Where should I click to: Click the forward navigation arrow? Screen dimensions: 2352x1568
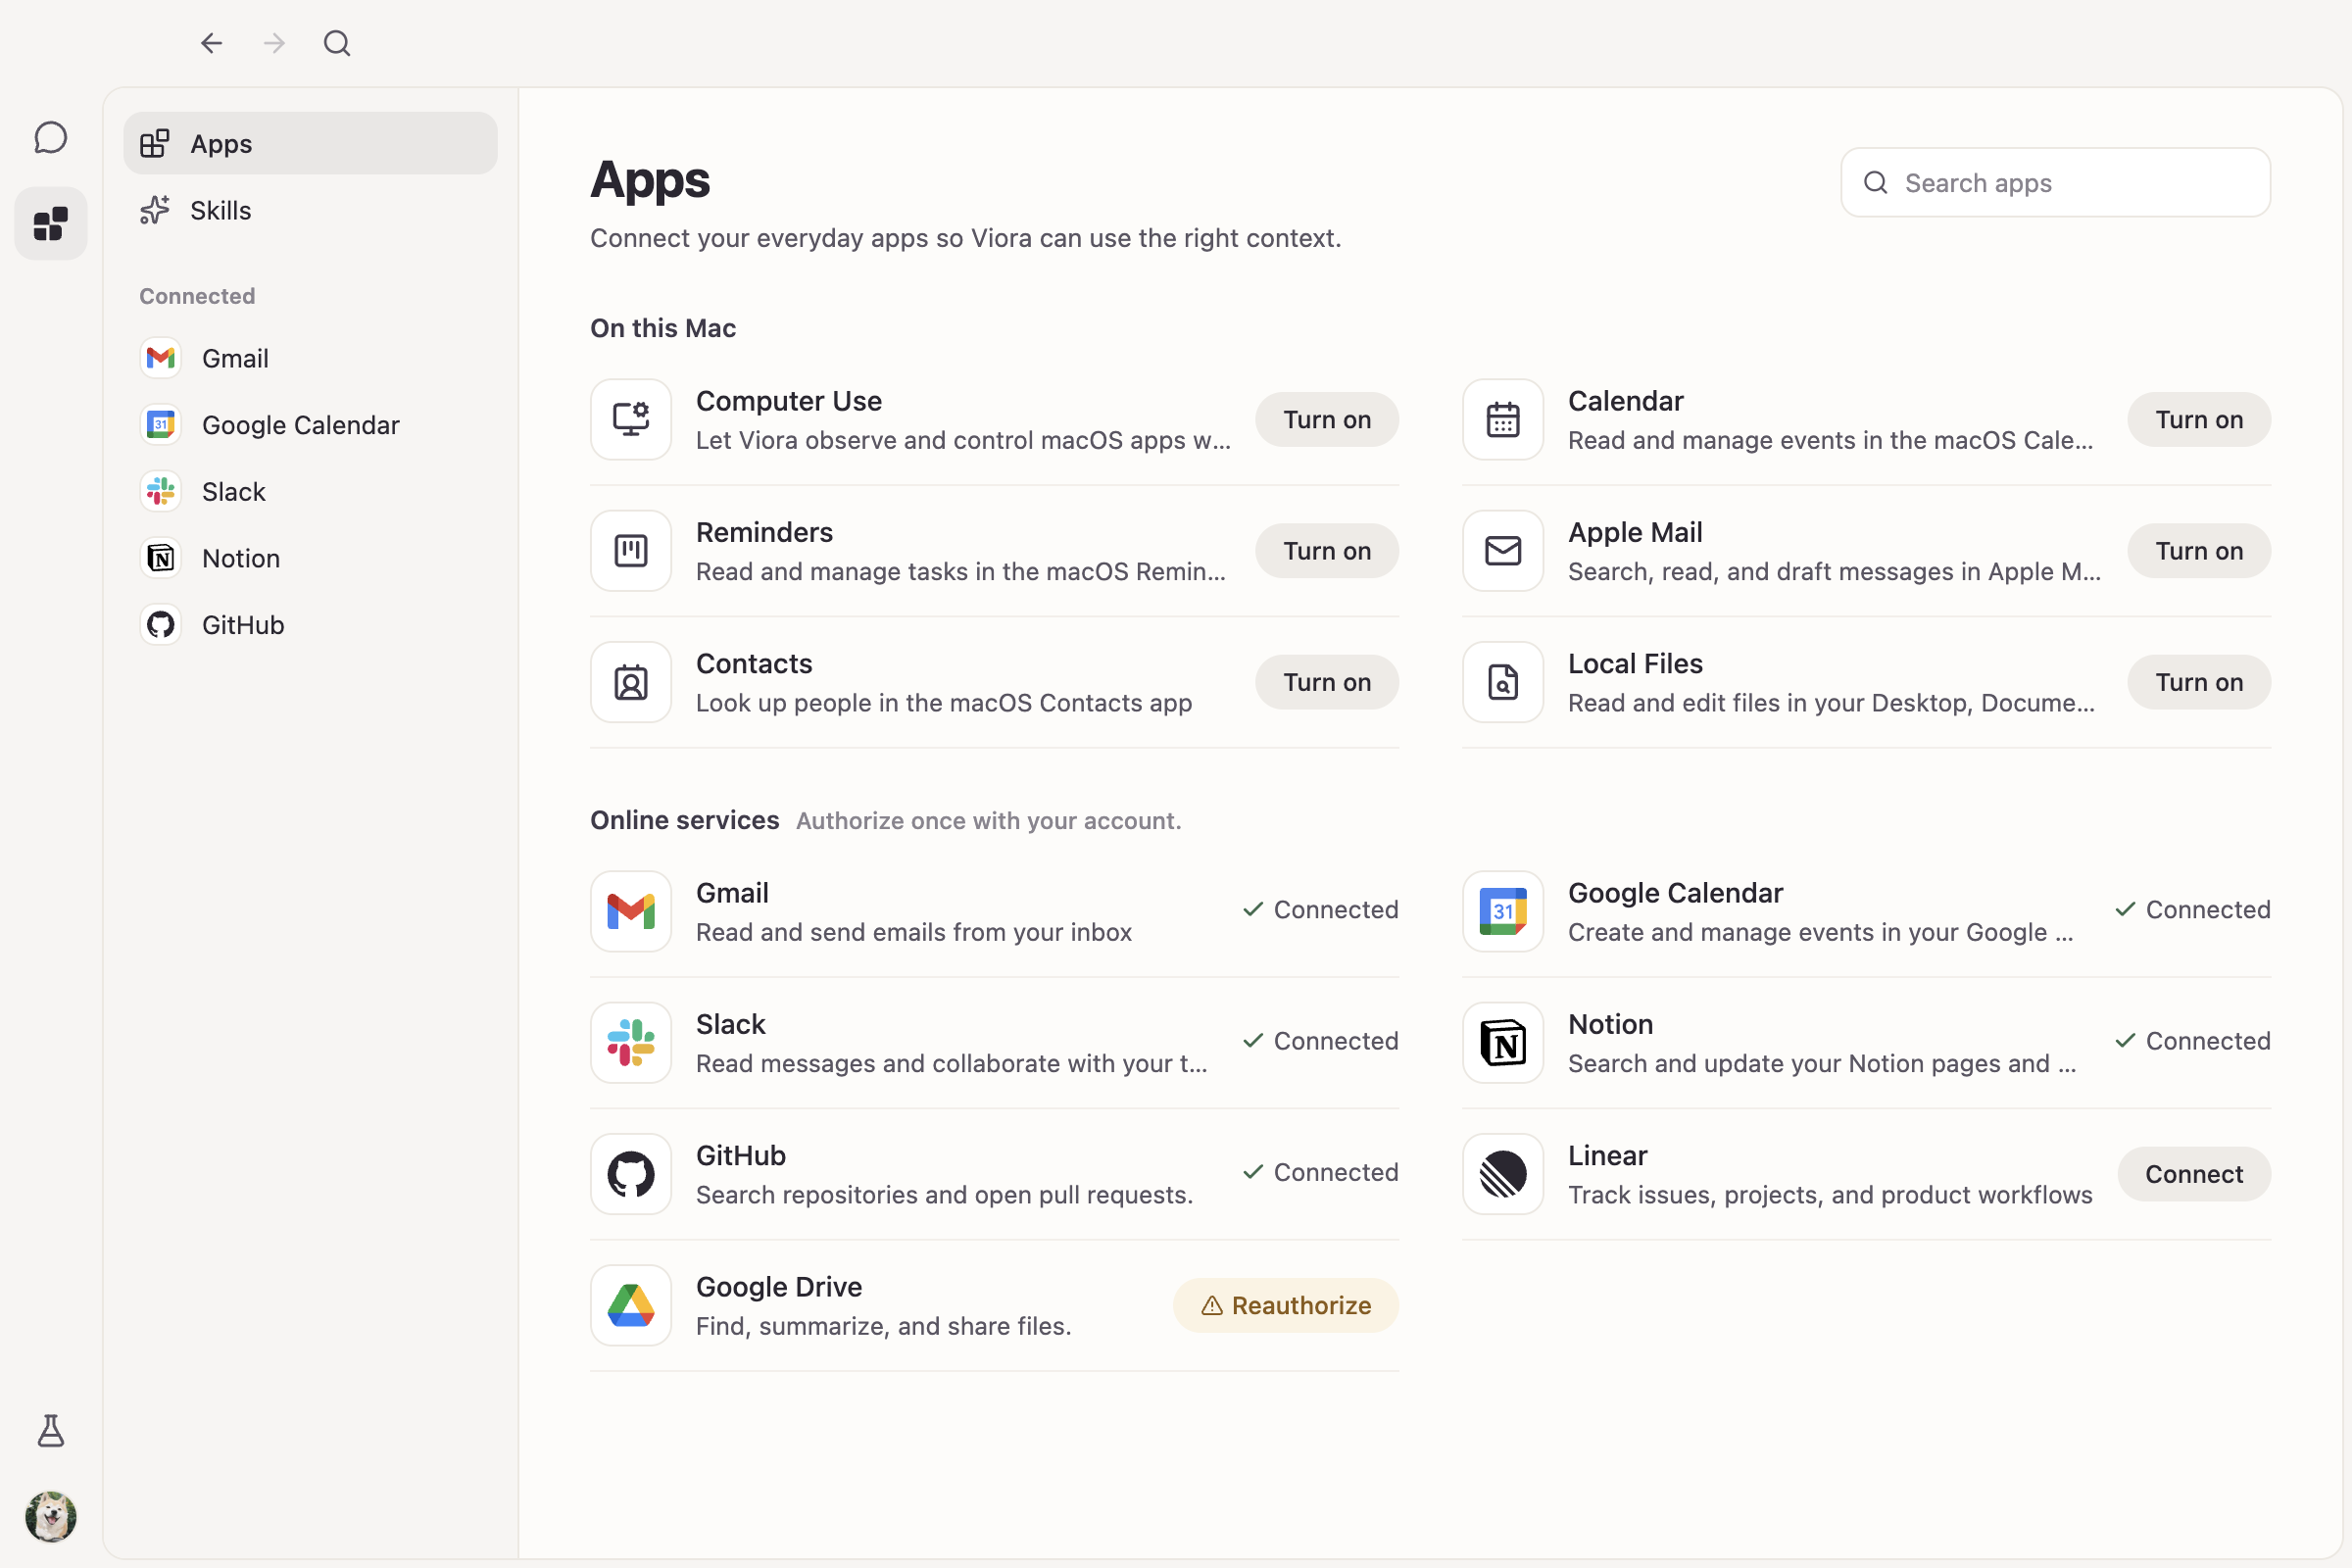click(274, 43)
